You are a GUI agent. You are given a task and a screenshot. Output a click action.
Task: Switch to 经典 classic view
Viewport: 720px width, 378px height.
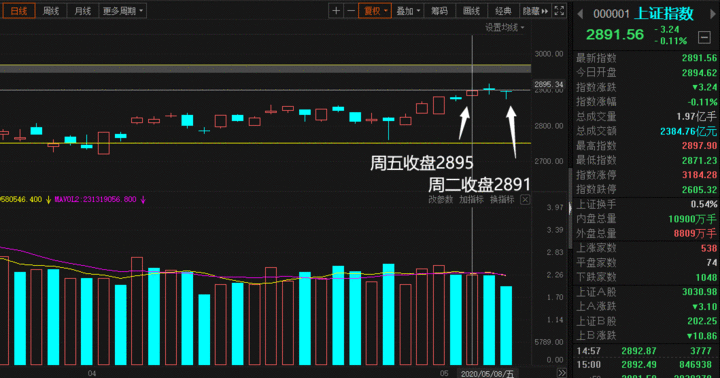pos(503,11)
